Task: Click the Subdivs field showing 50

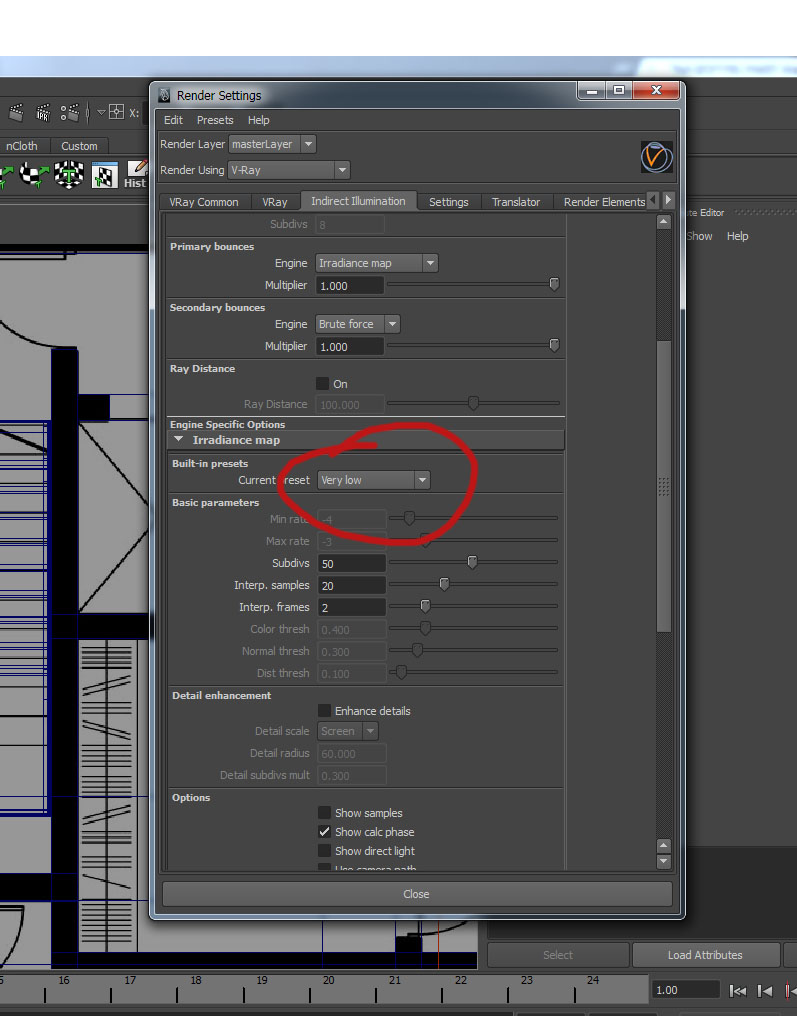Action: pyautogui.click(x=352, y=563)
